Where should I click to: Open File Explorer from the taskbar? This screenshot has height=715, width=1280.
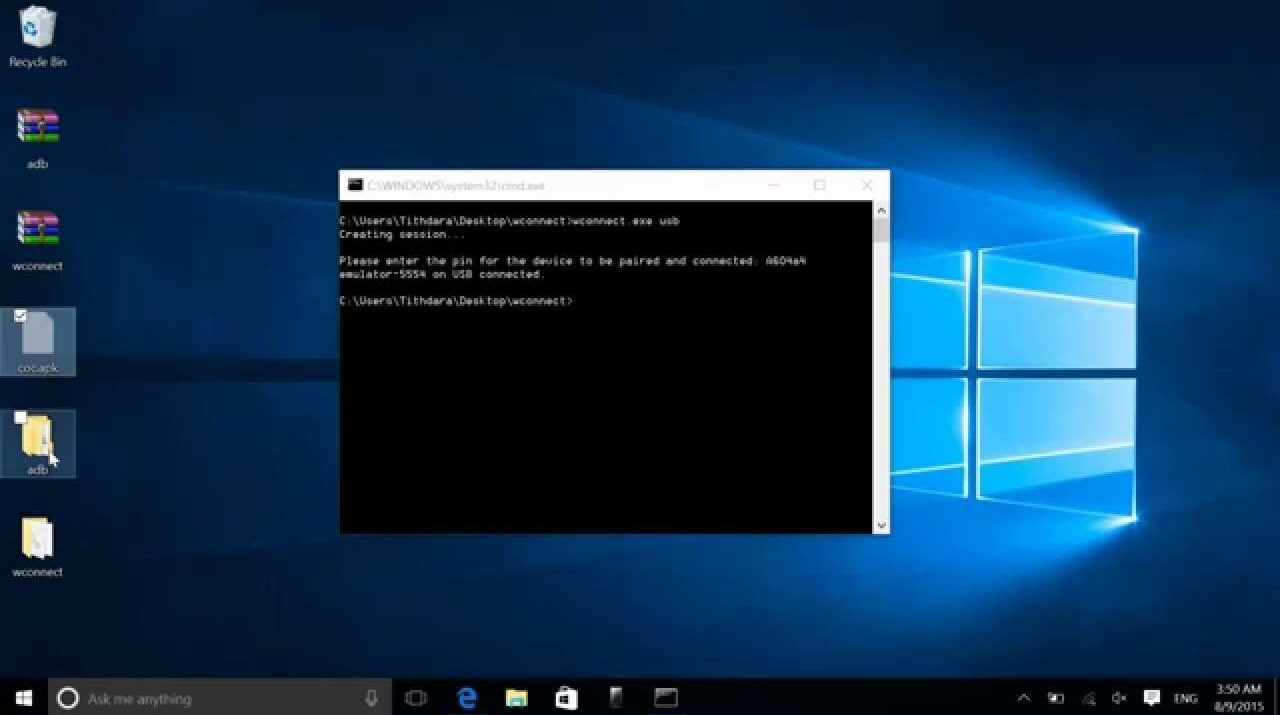(x=516, y=697)
